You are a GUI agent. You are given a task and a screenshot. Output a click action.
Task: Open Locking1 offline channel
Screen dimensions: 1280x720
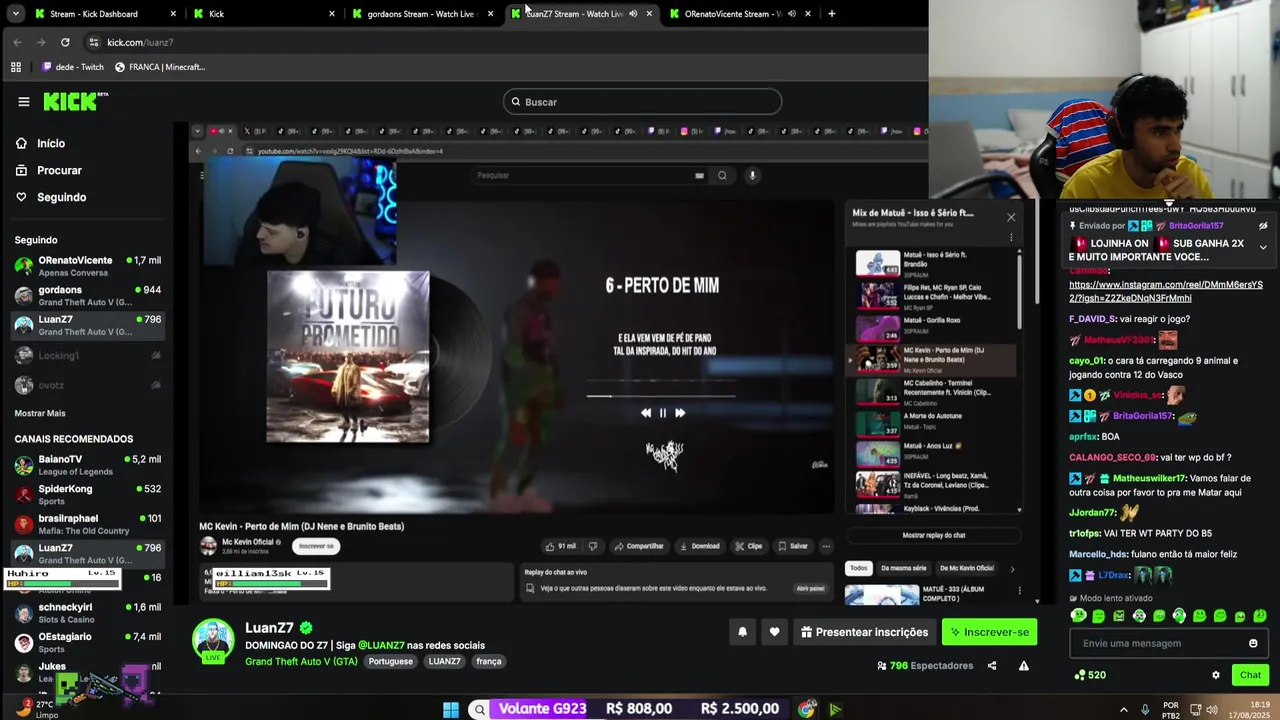[87, 355]
